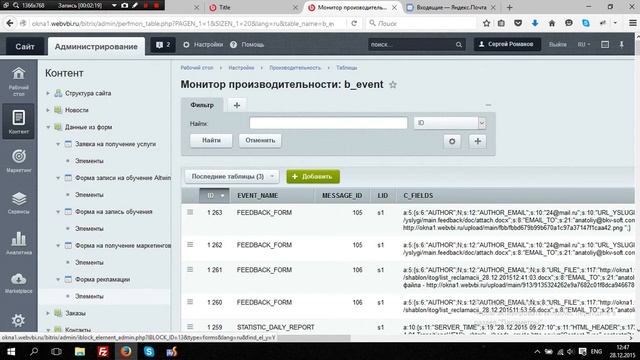The height and width of the screenshot is (360, 640).
Task: Open the Сергей Романов profile button
Action: [x=507, y=44]
